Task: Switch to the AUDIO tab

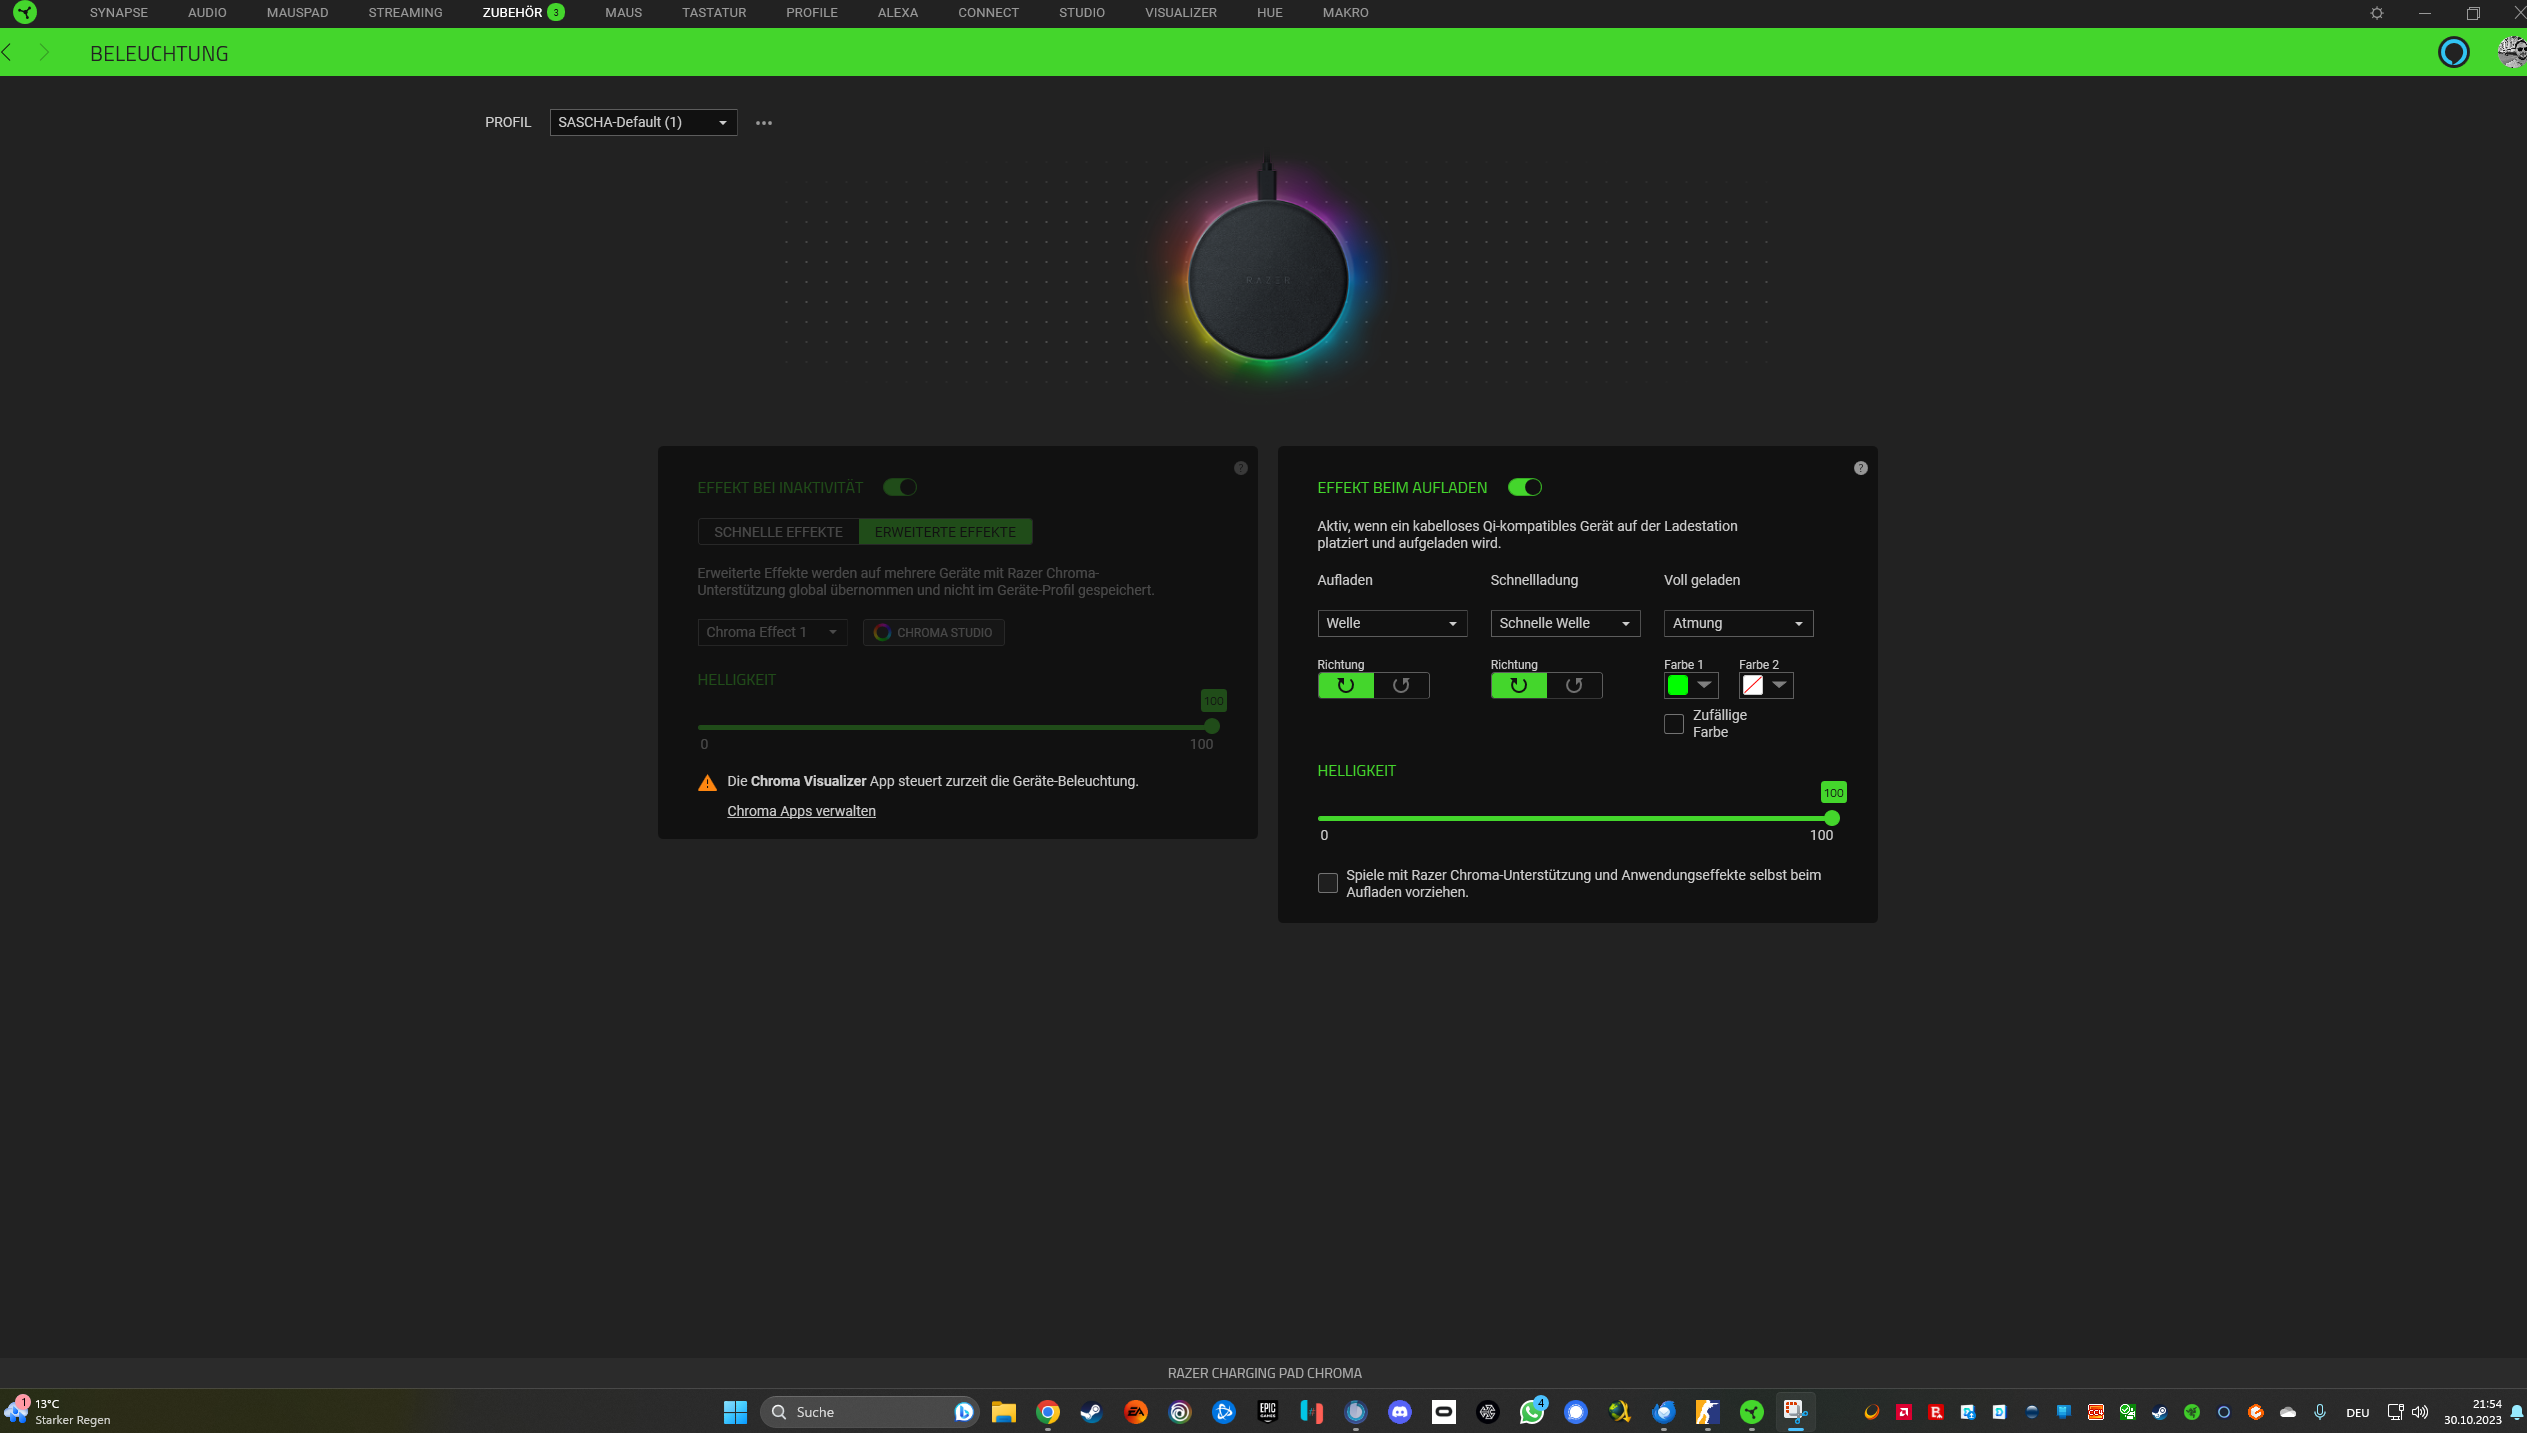Action: point(207,13)
